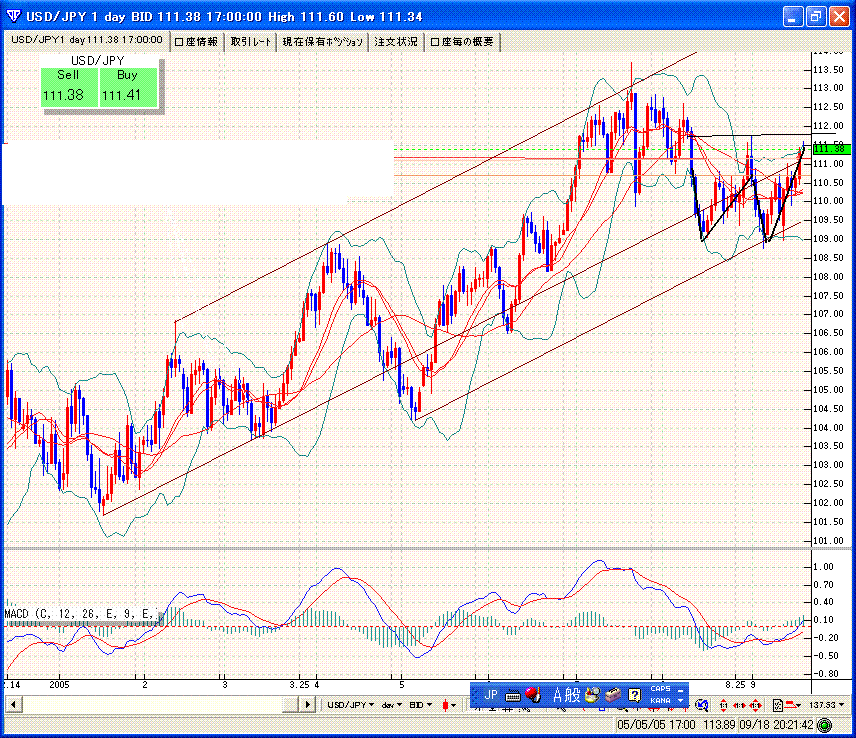Toggle the IME input mode 'A' icon
The image size is (856, 738).
(x=557, y=694)
